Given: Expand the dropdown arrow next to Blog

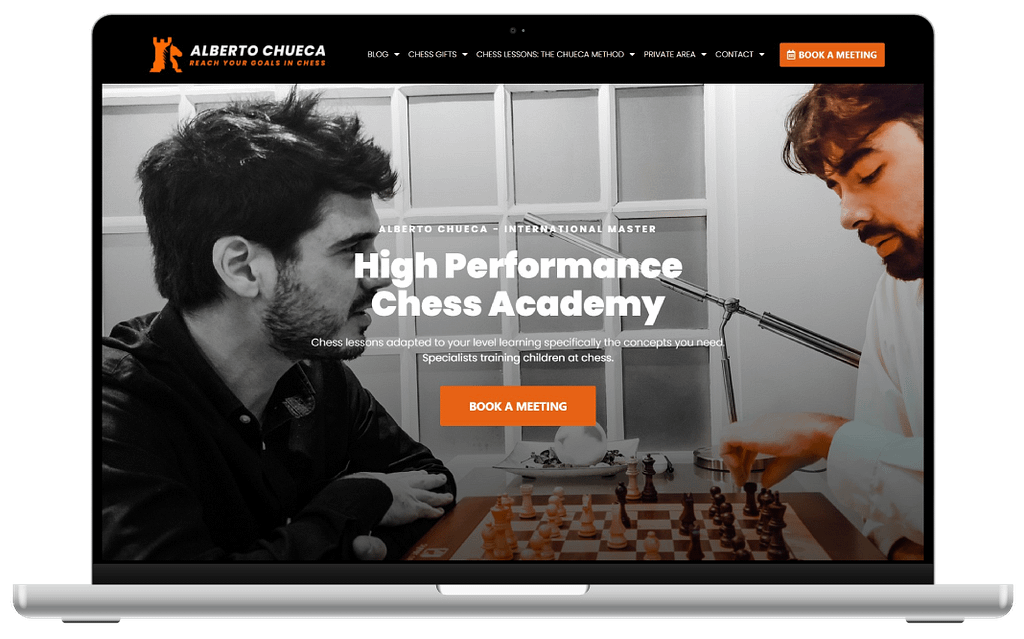Looking at the screenshot, I should 396,55.
